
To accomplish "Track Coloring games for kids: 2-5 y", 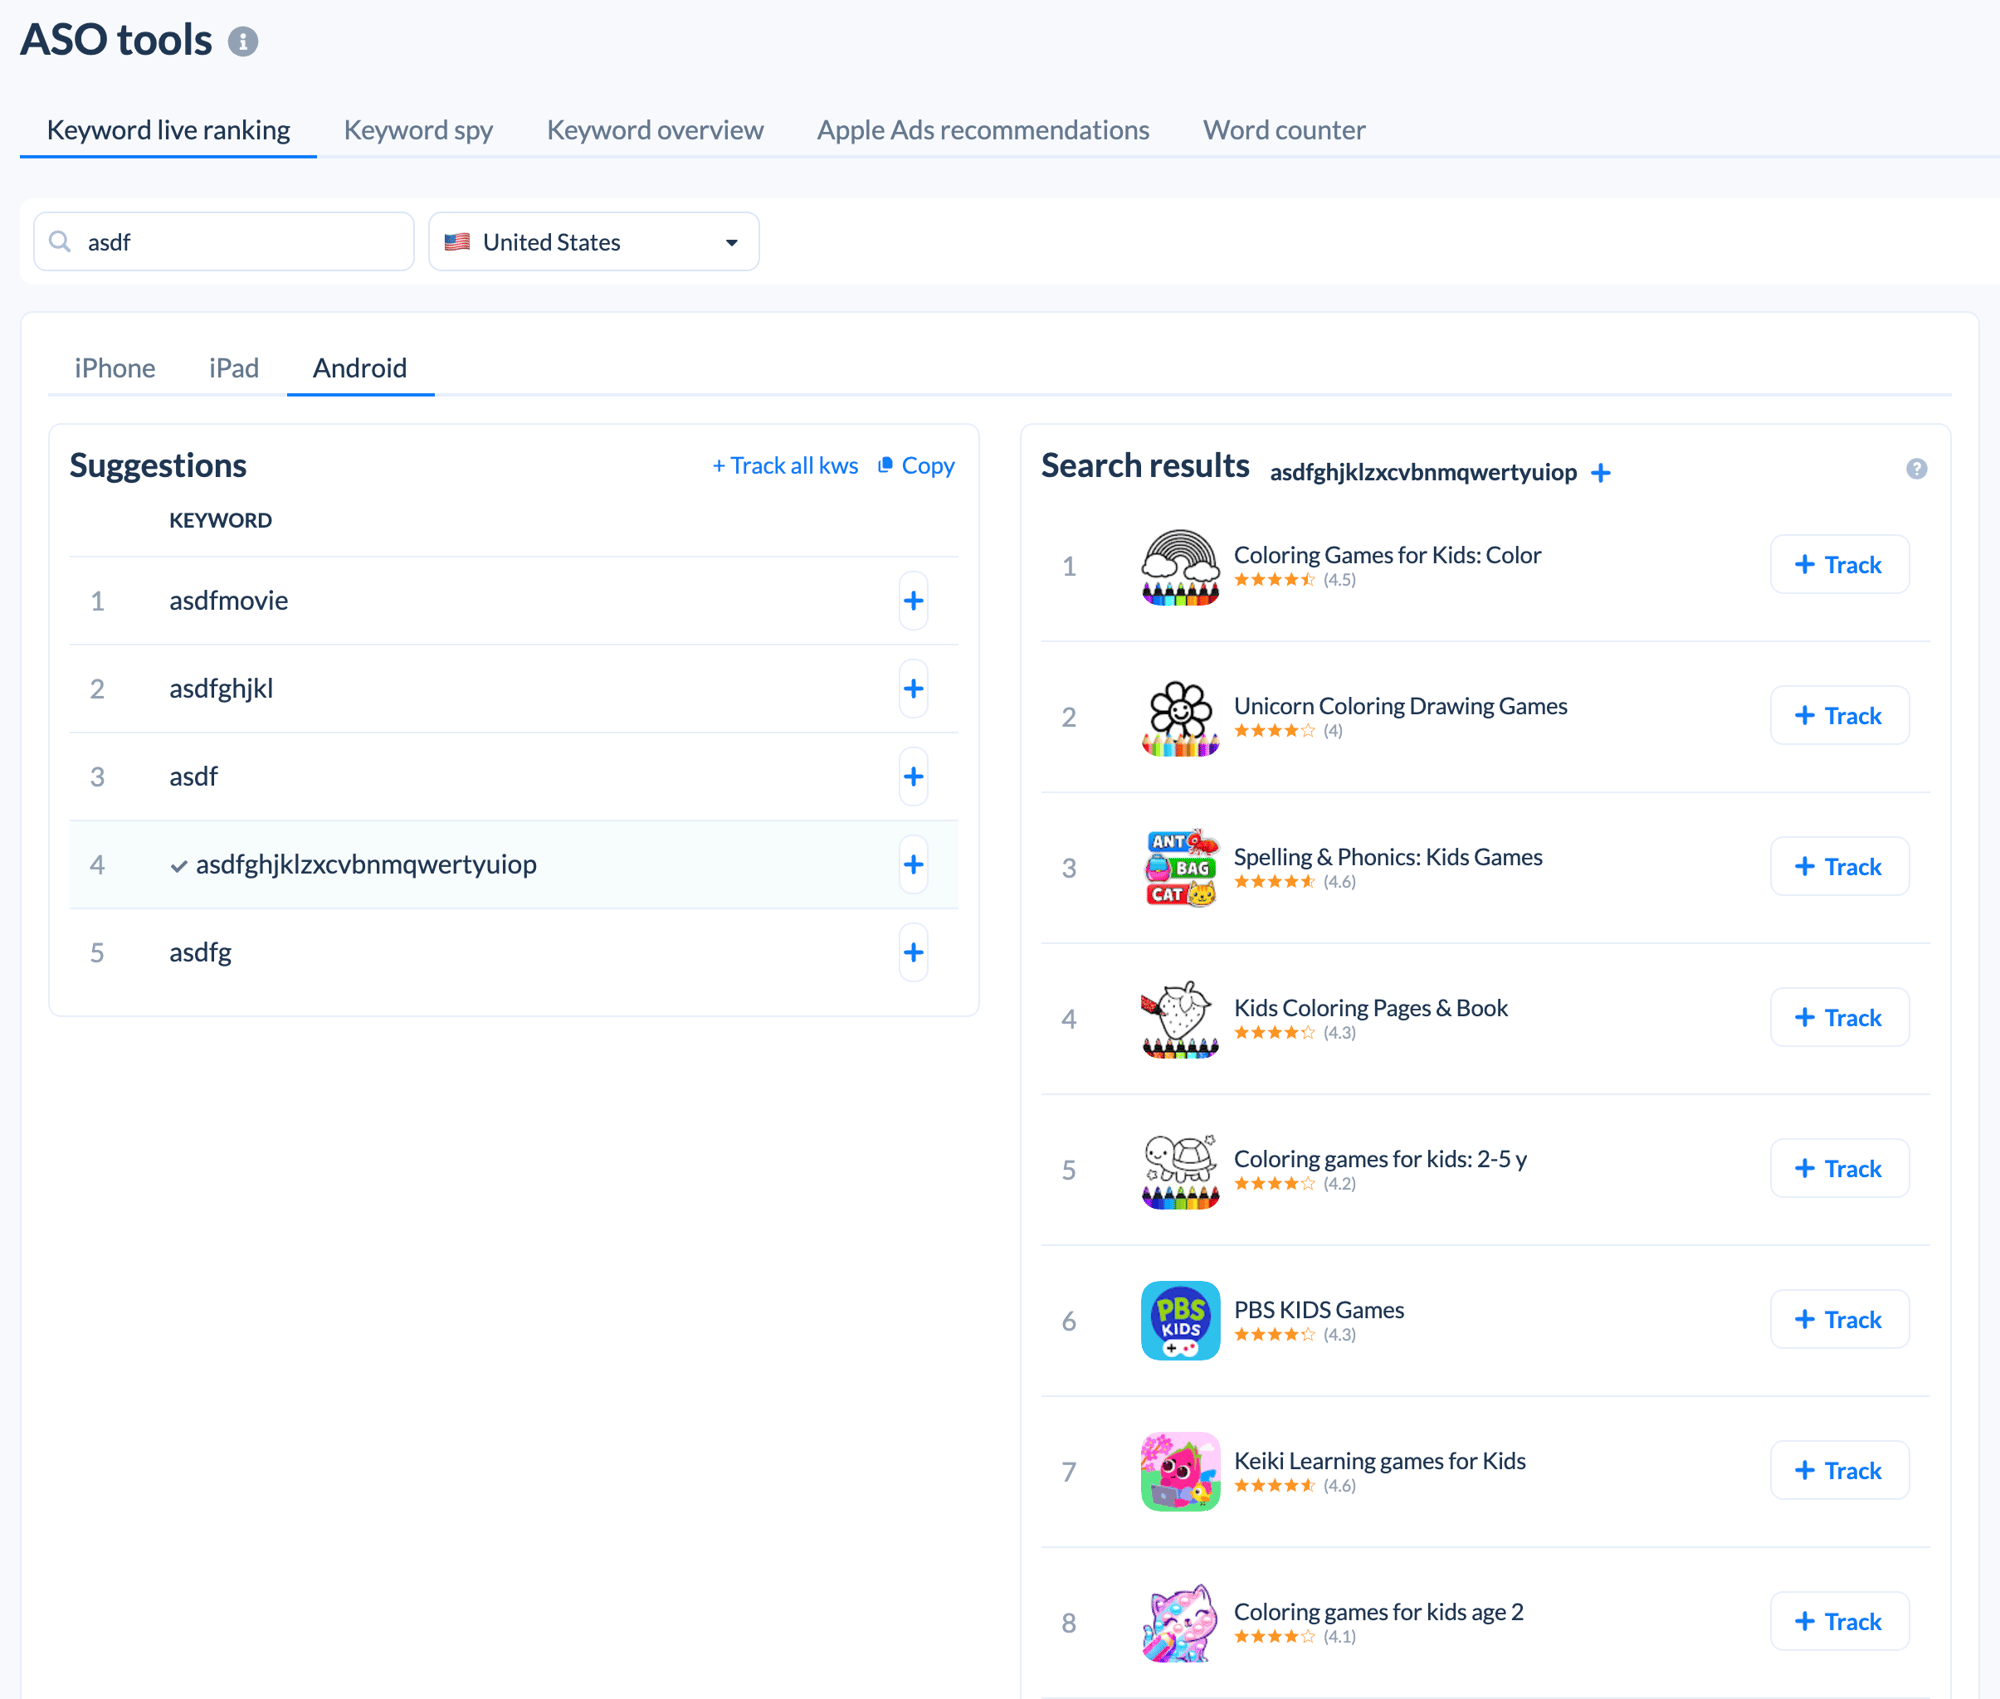I will tap(1839, 1169).
